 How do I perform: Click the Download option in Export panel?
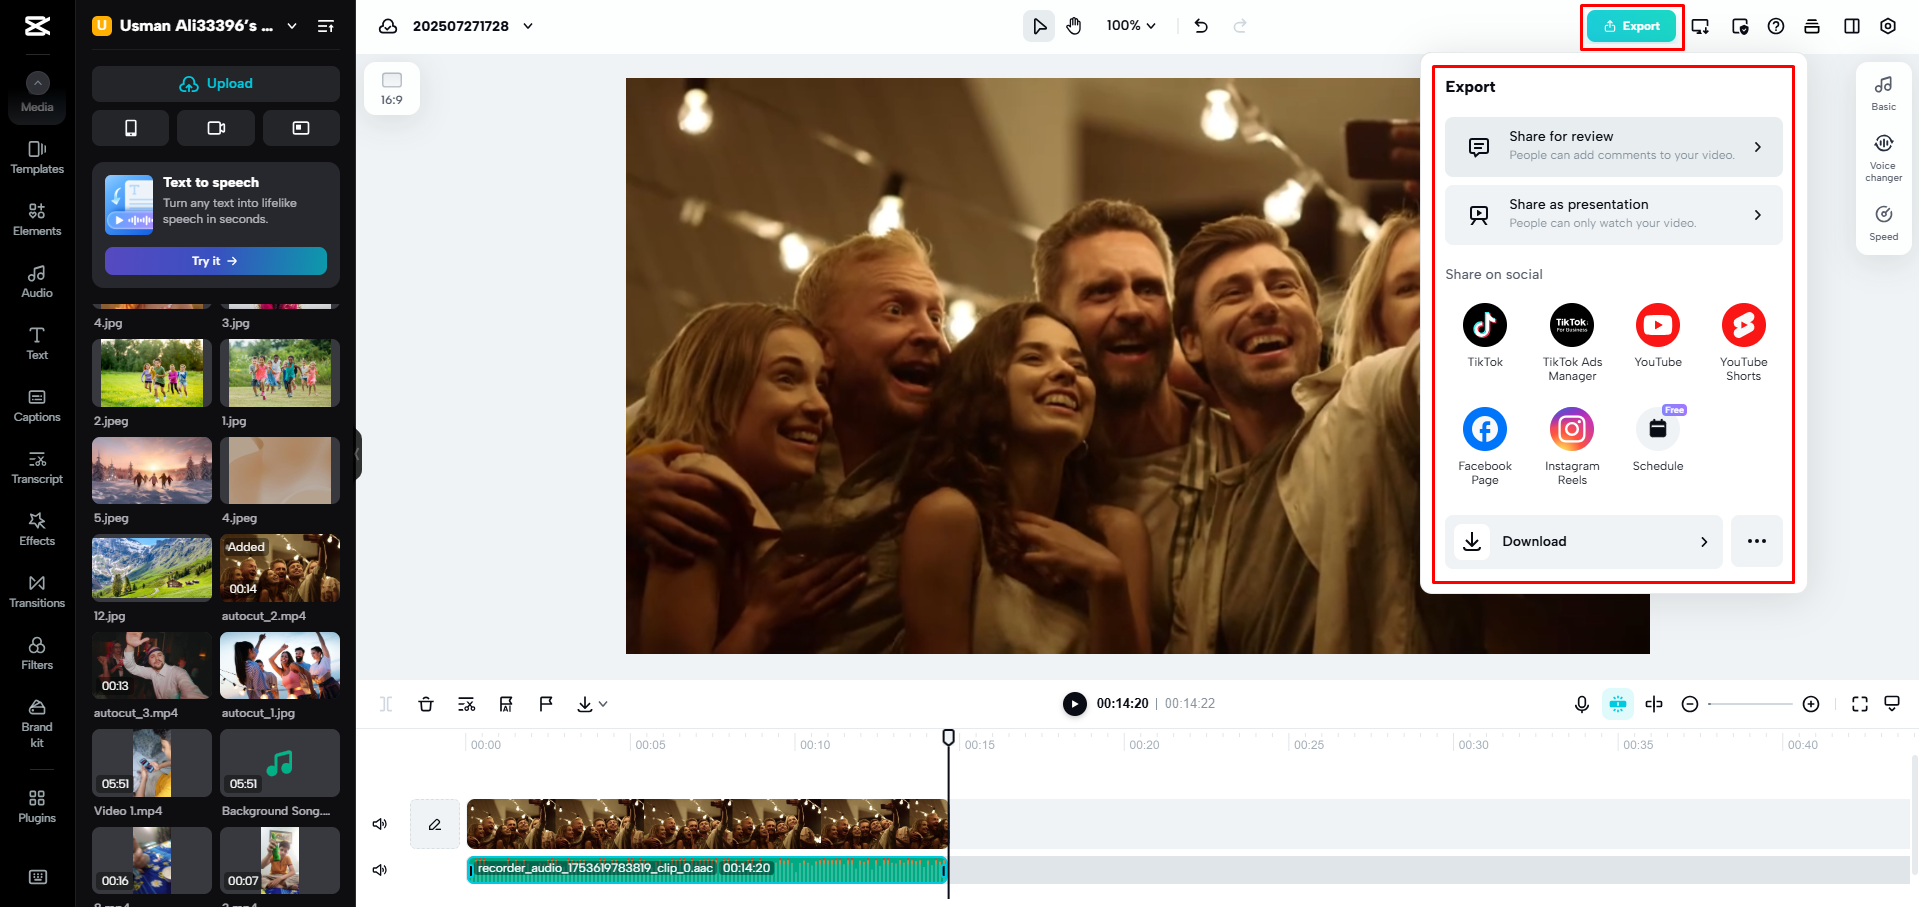pos(1583,541)
